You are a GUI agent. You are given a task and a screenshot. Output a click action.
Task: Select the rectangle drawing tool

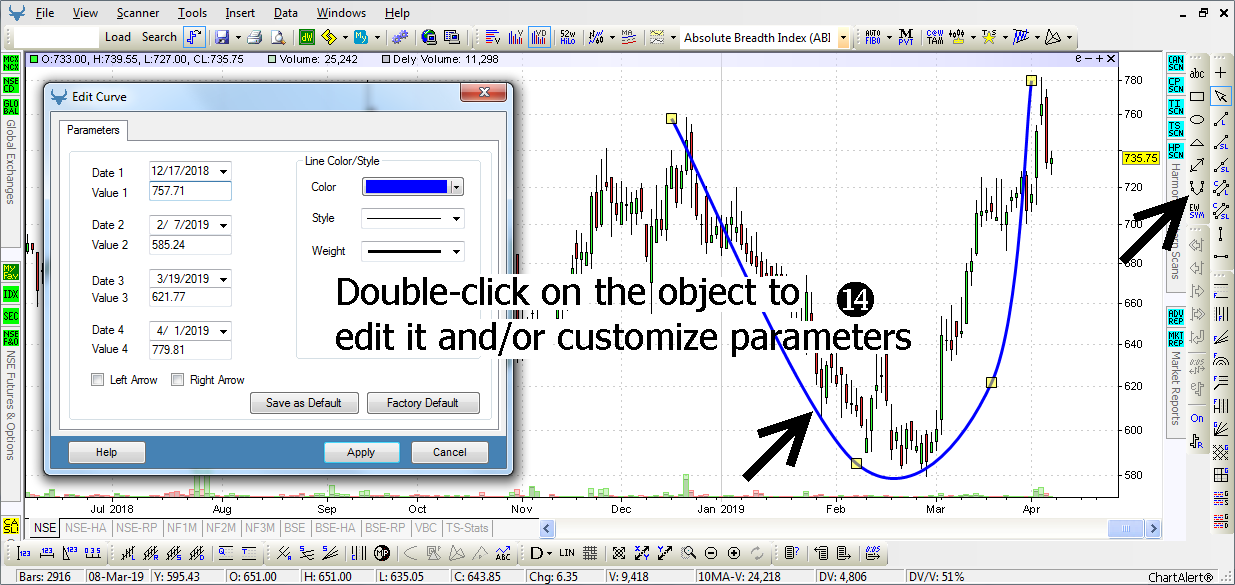[x=1196, y=96]
